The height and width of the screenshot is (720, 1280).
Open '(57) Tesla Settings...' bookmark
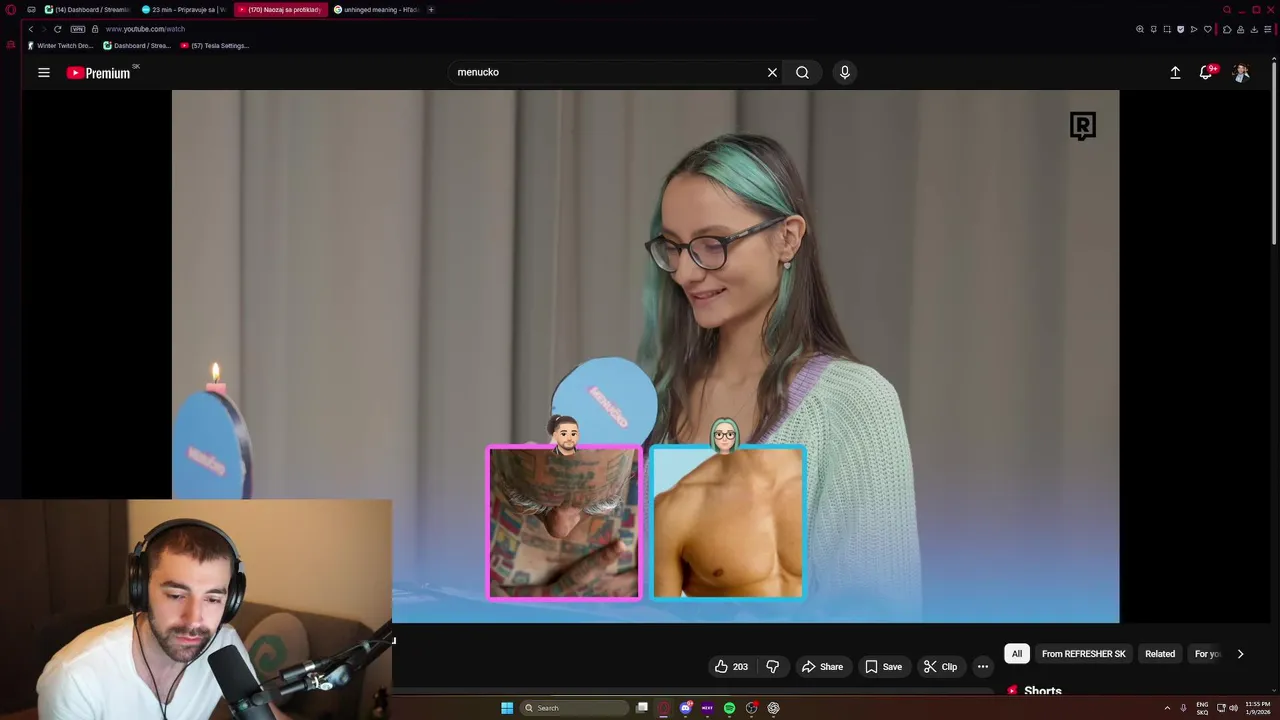[x=215, y=45]
